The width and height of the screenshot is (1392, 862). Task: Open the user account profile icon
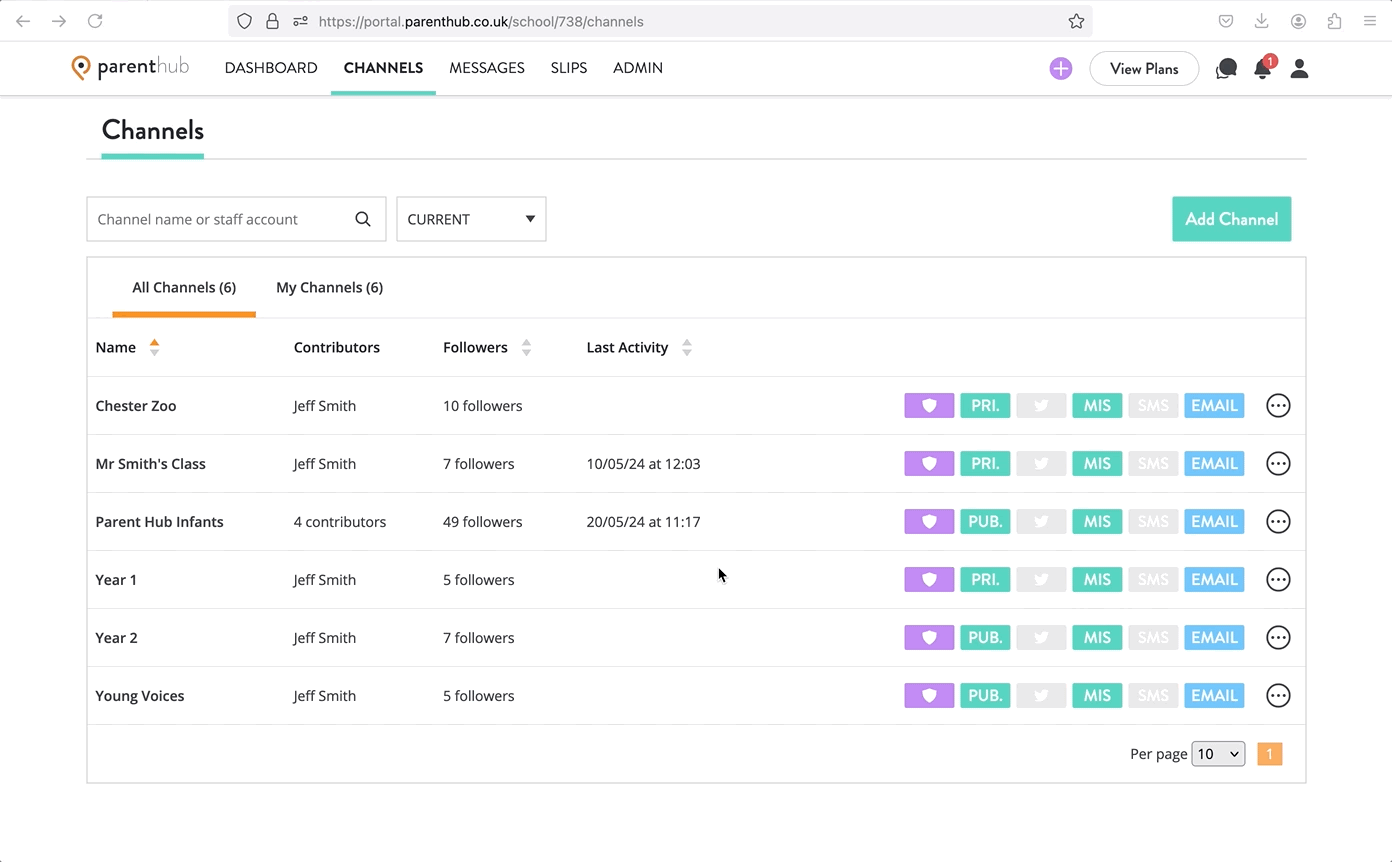[1299, 68]
